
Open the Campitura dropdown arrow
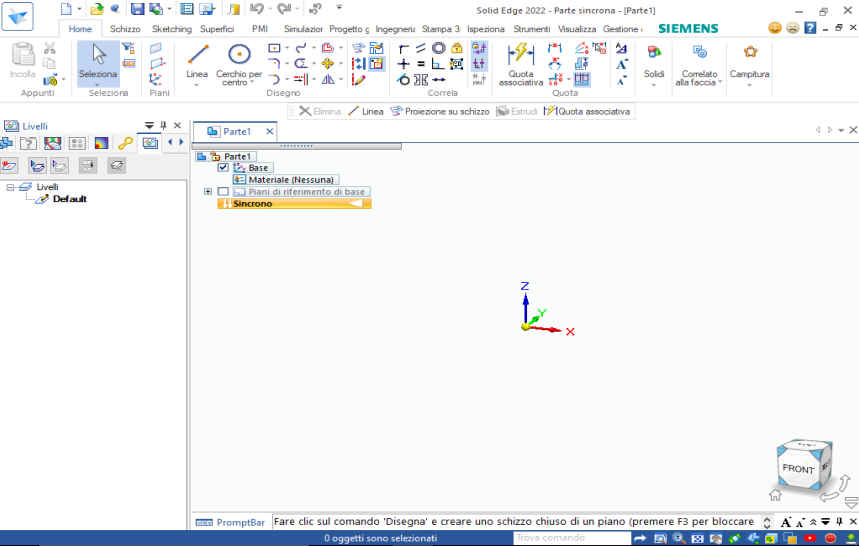coord(749,84)
